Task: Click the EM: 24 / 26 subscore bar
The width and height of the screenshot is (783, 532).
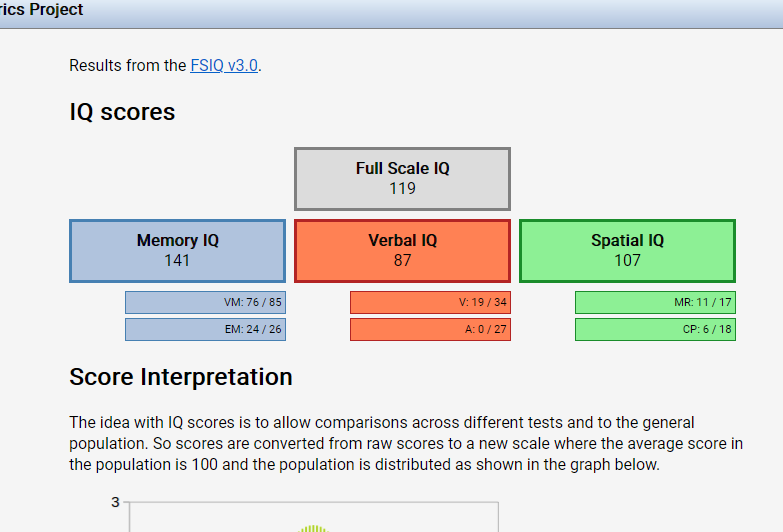Action: coord(205,329)
